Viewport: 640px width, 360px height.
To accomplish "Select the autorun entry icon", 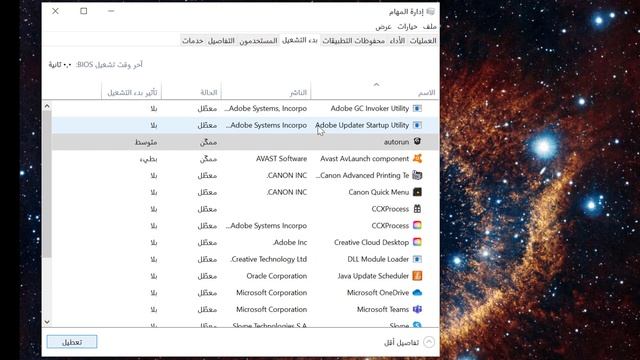I will pos(417,142).
